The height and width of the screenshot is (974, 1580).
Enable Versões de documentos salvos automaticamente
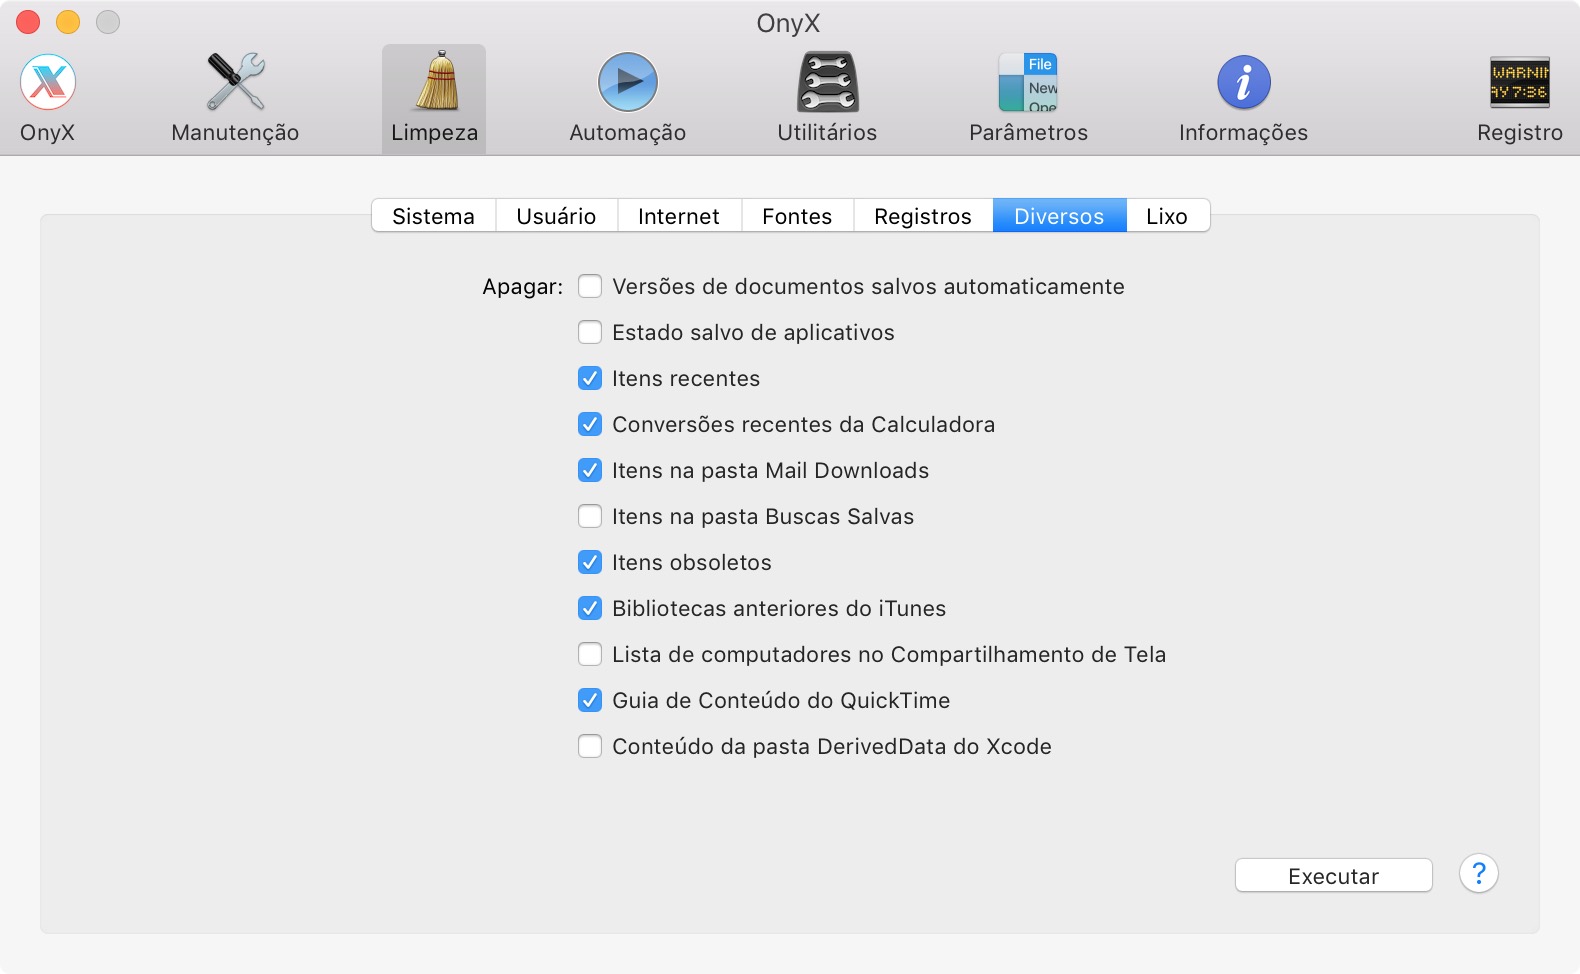pos(590,287)
